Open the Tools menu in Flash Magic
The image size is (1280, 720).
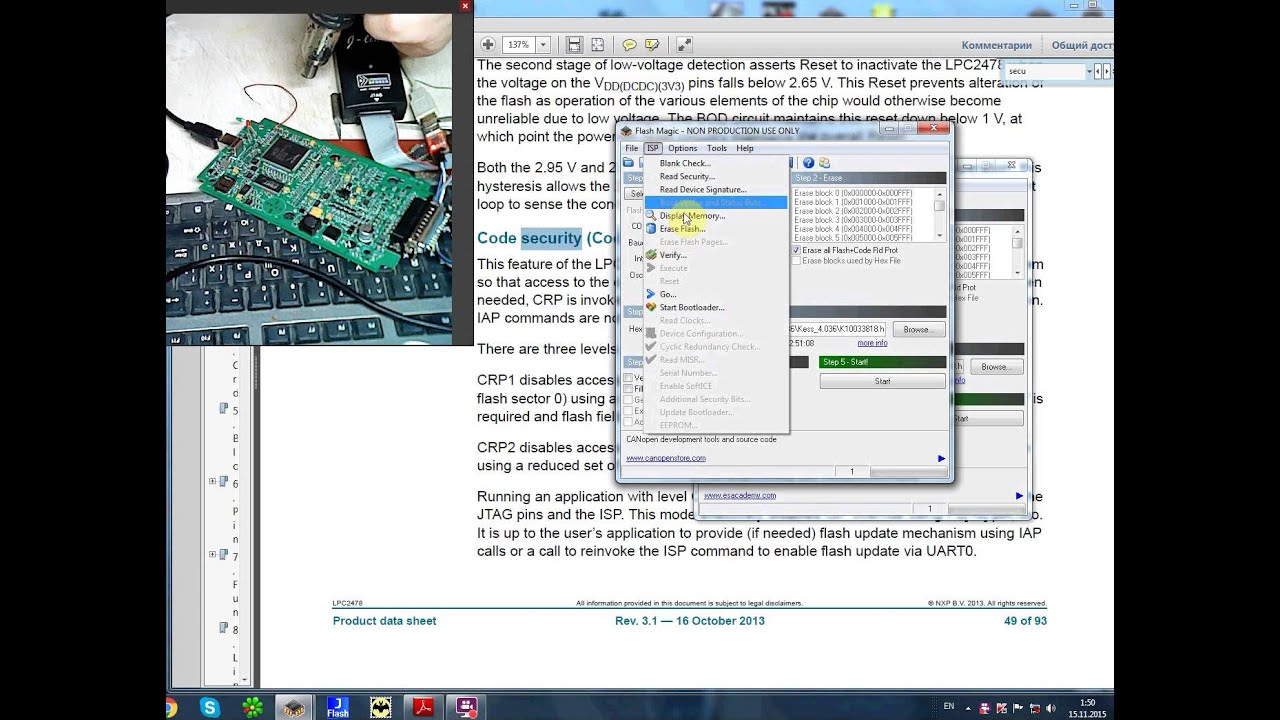tap(717, 148)
